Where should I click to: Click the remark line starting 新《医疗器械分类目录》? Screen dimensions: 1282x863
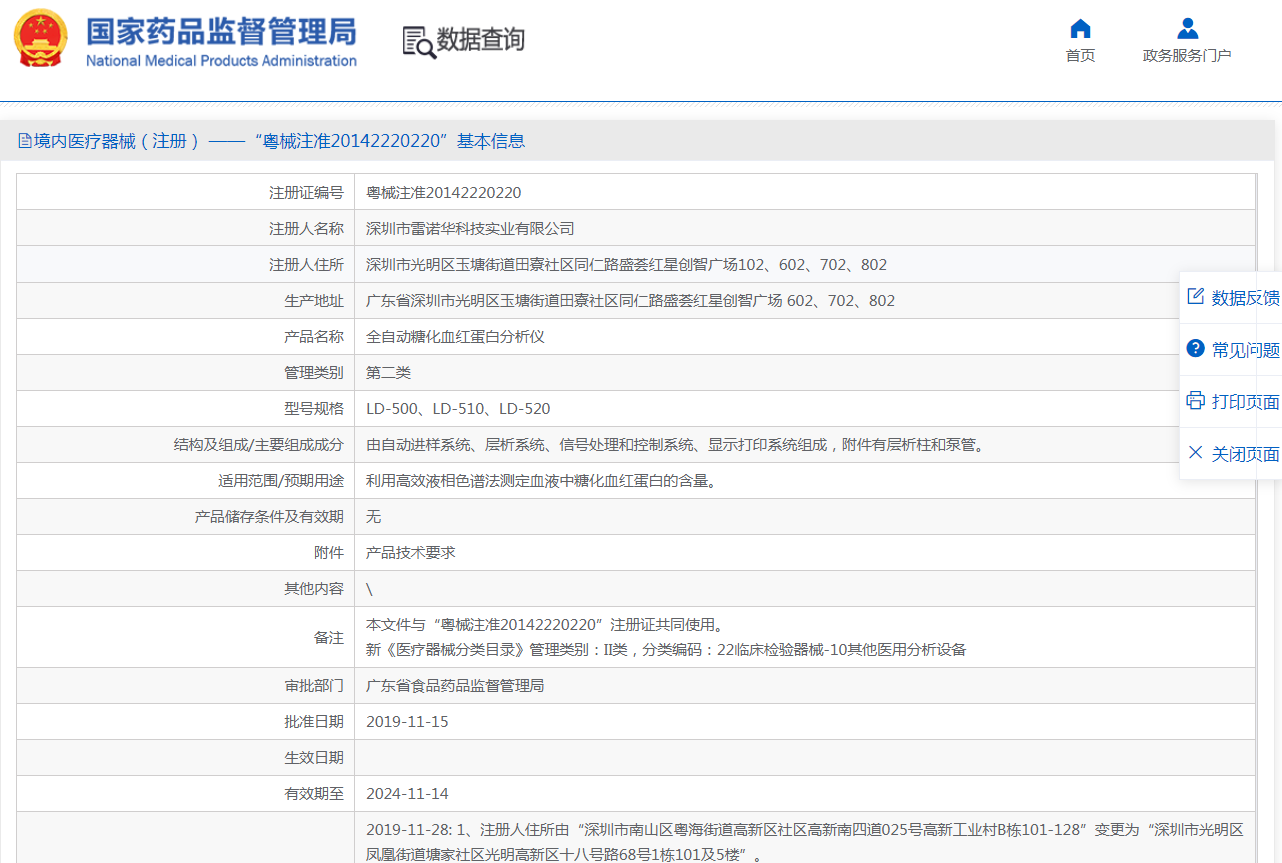666,650
